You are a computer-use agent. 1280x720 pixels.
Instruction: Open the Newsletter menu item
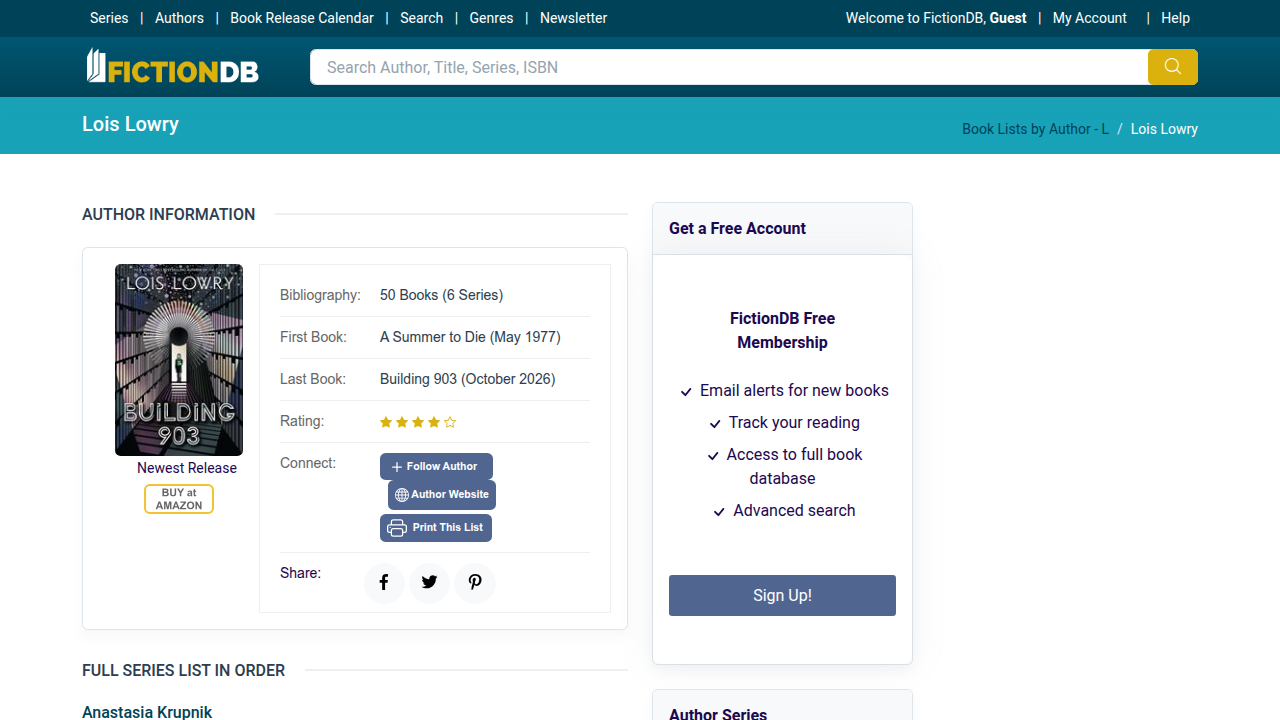573,18
